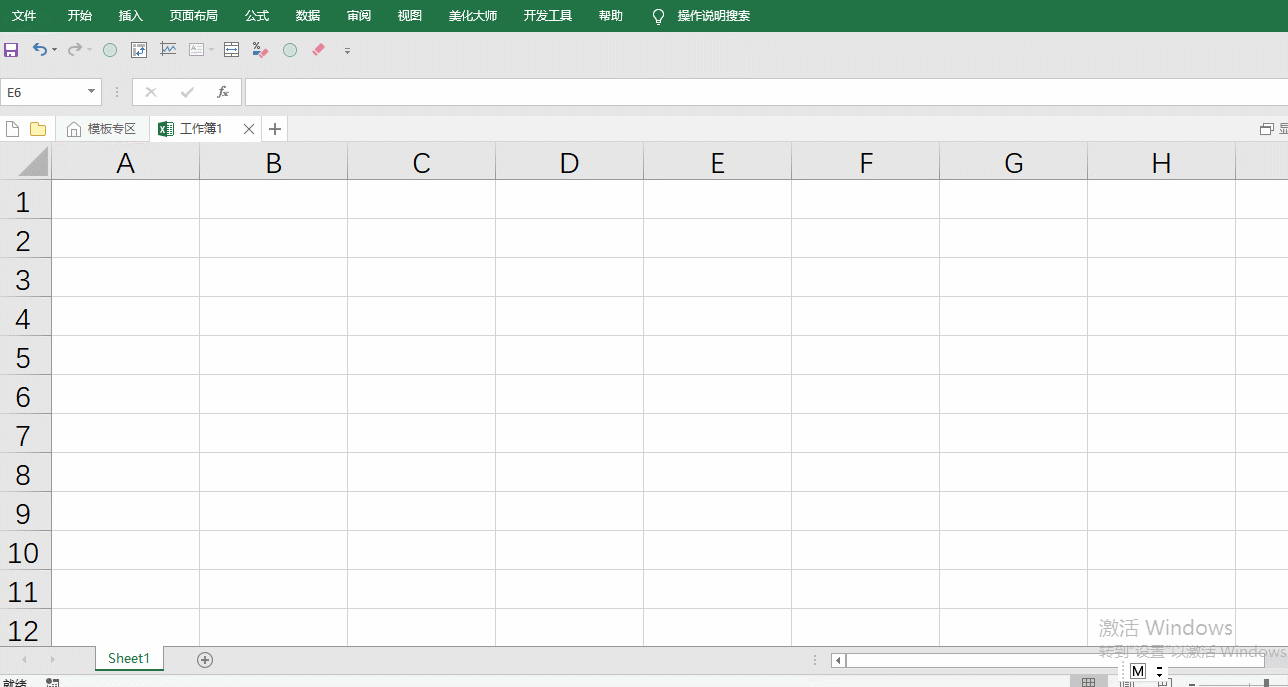
Task: Open the 帮助 ribbon tab
Action: pyautogui.click(x=611, y=16)
